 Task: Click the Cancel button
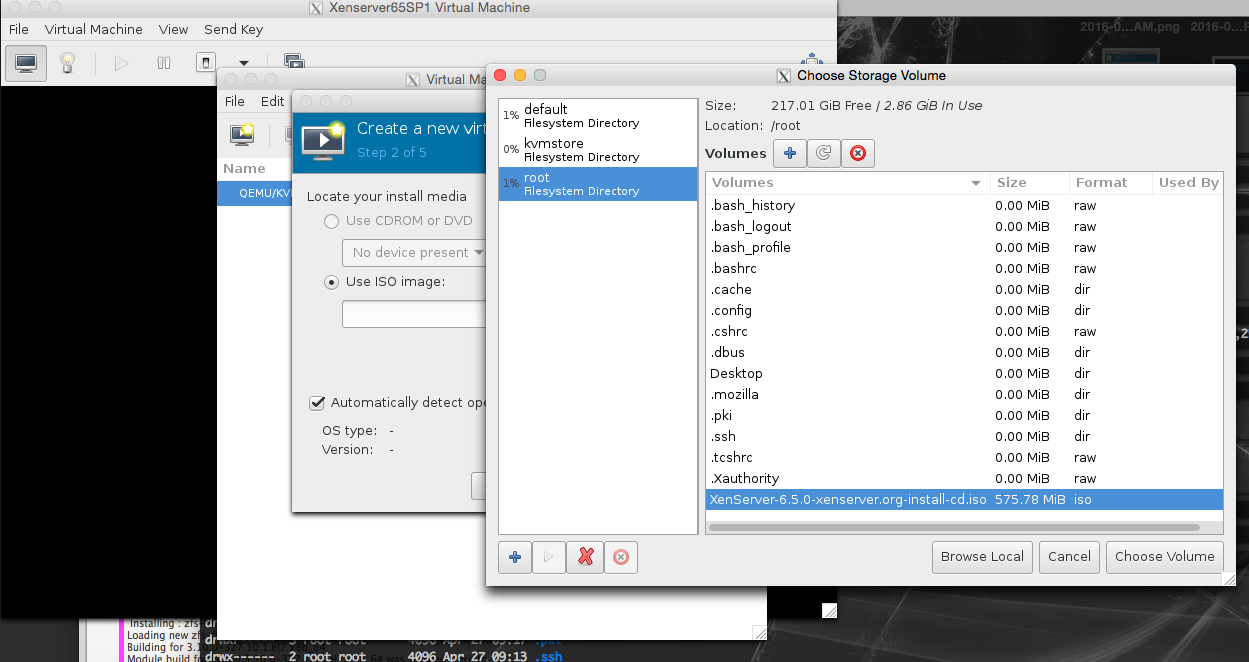click(x=1069, y=557)
